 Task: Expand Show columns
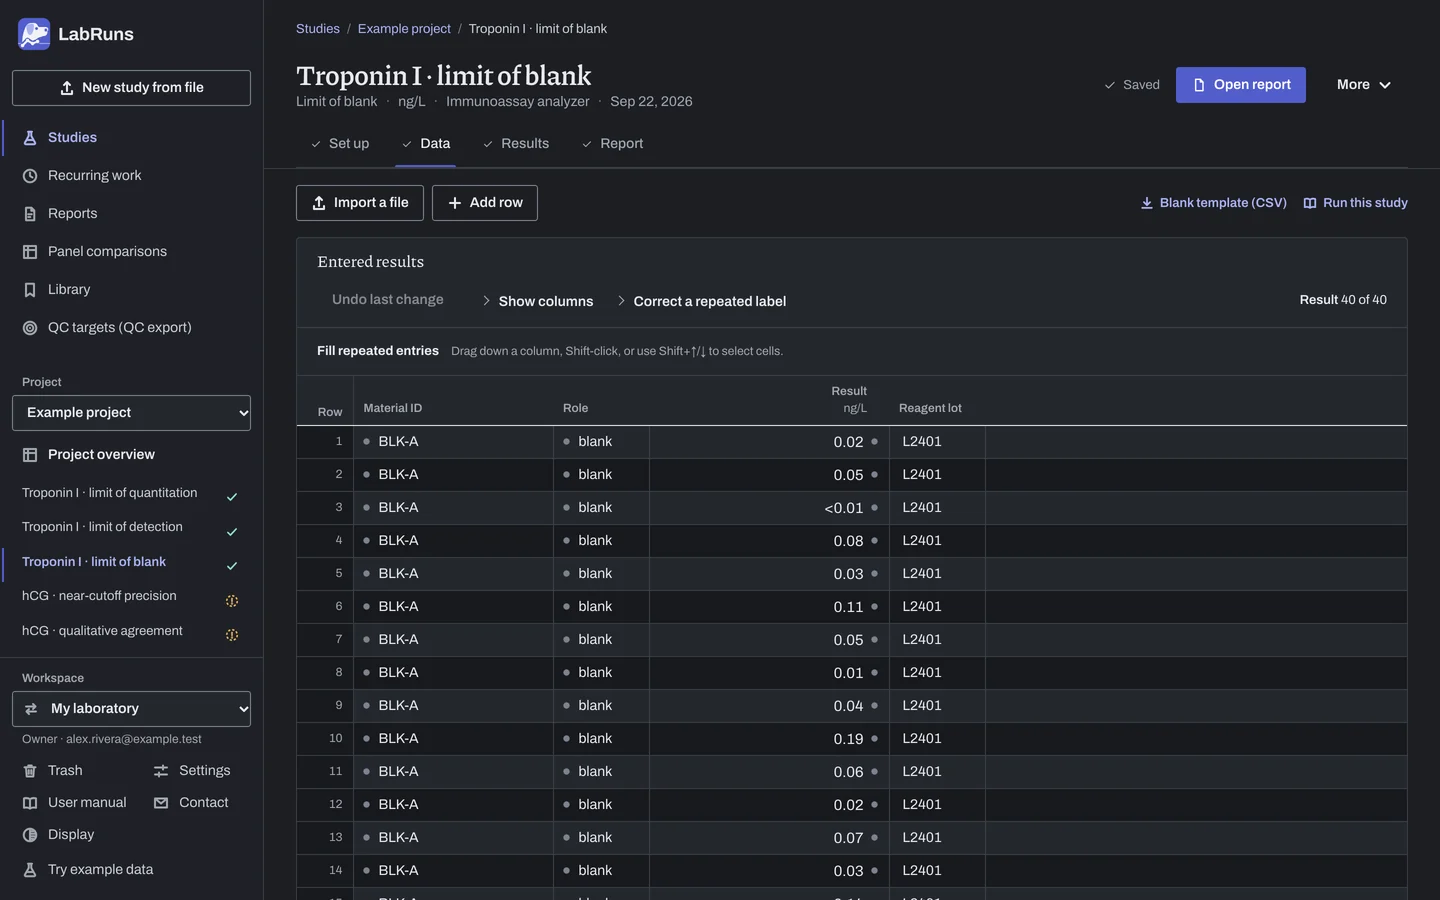coord(538,301)
